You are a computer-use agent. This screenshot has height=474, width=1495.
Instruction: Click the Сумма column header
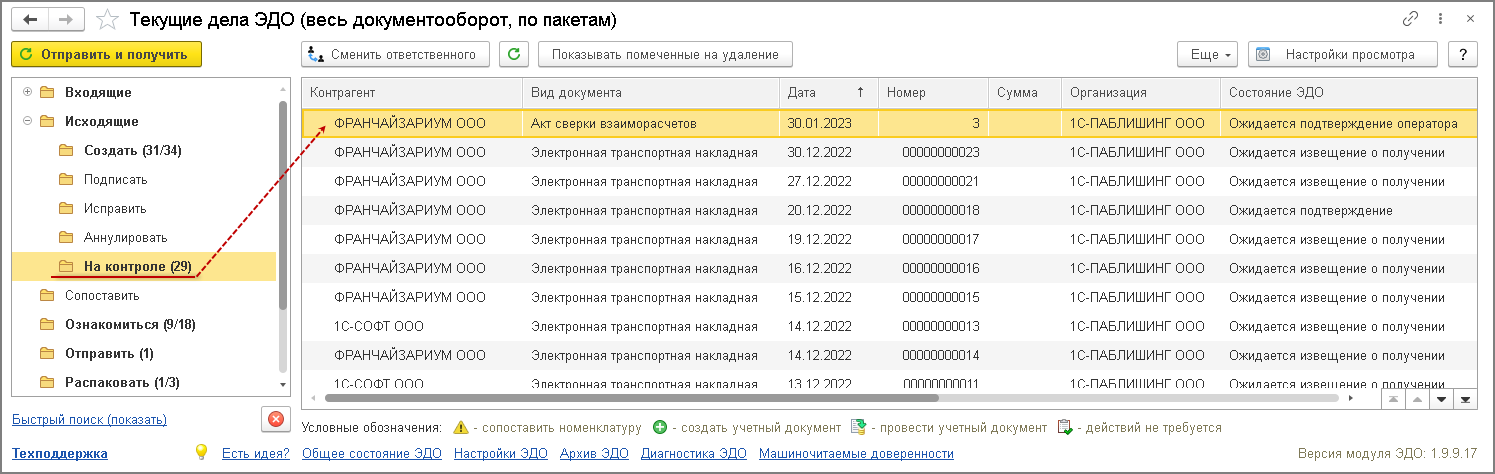click(1025, 92)
